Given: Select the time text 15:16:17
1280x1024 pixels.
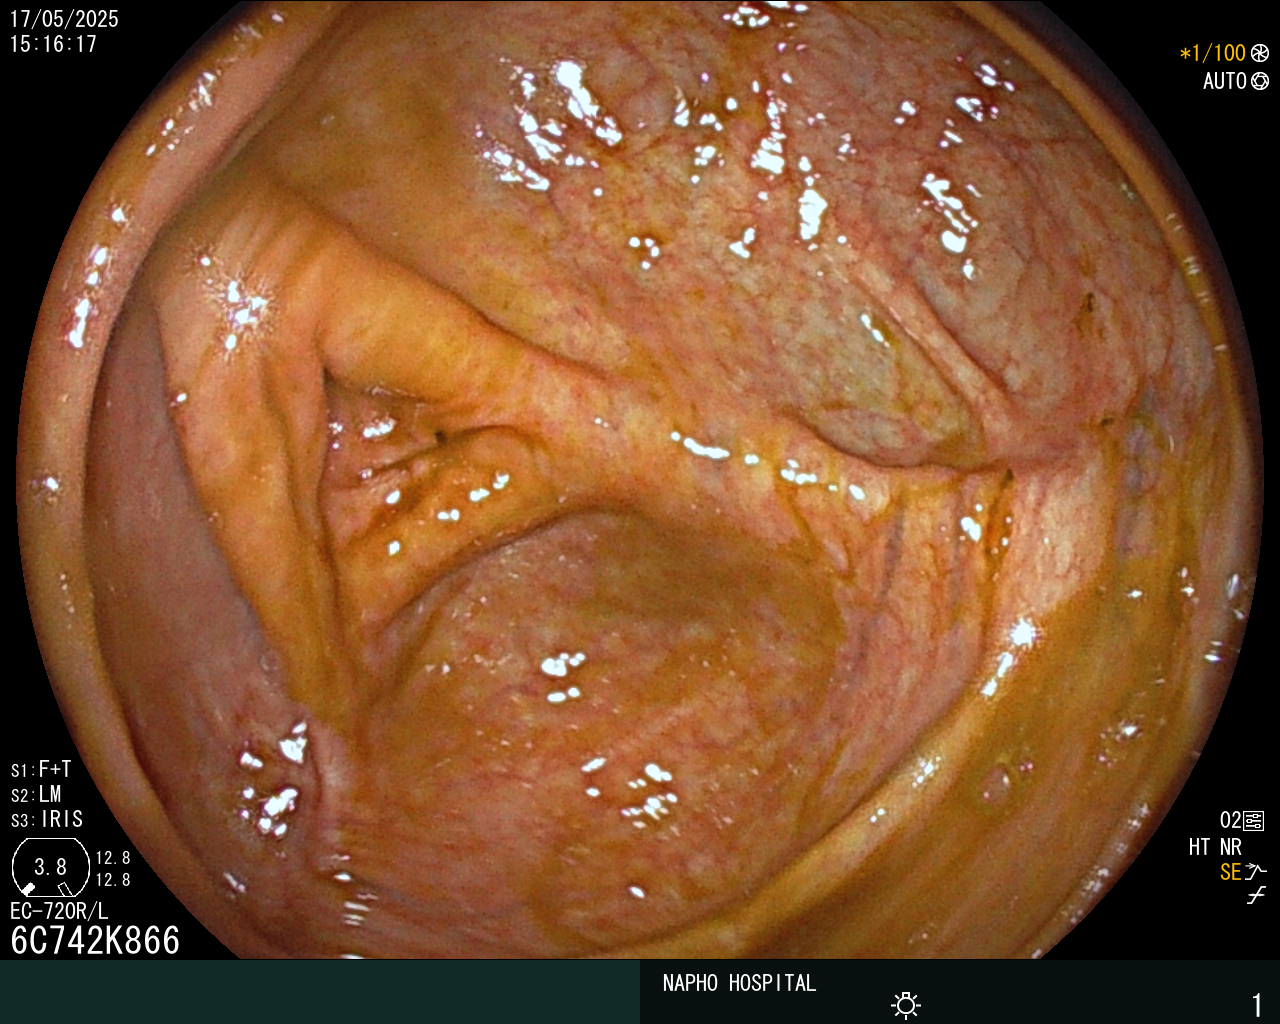Looking at the screenshot, I should (53, 44).
